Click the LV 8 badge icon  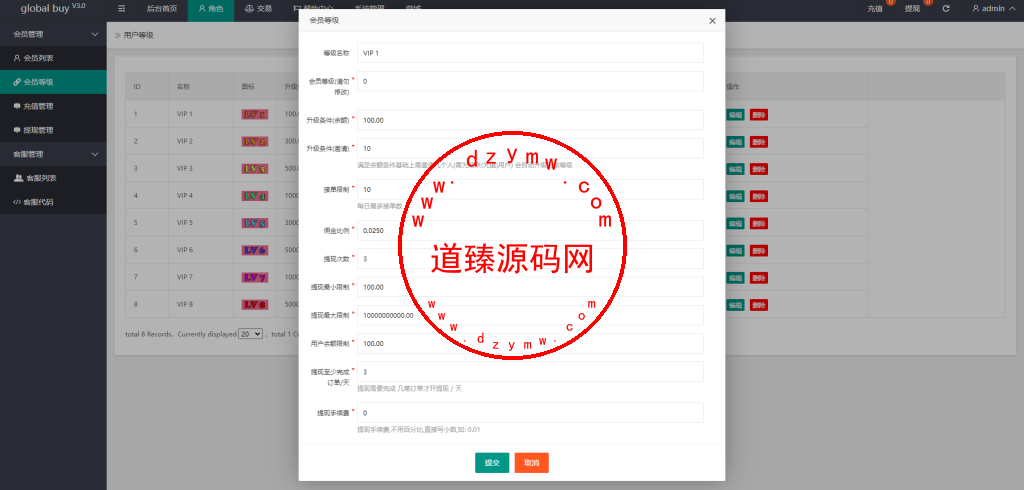click(x=255, y=304)
